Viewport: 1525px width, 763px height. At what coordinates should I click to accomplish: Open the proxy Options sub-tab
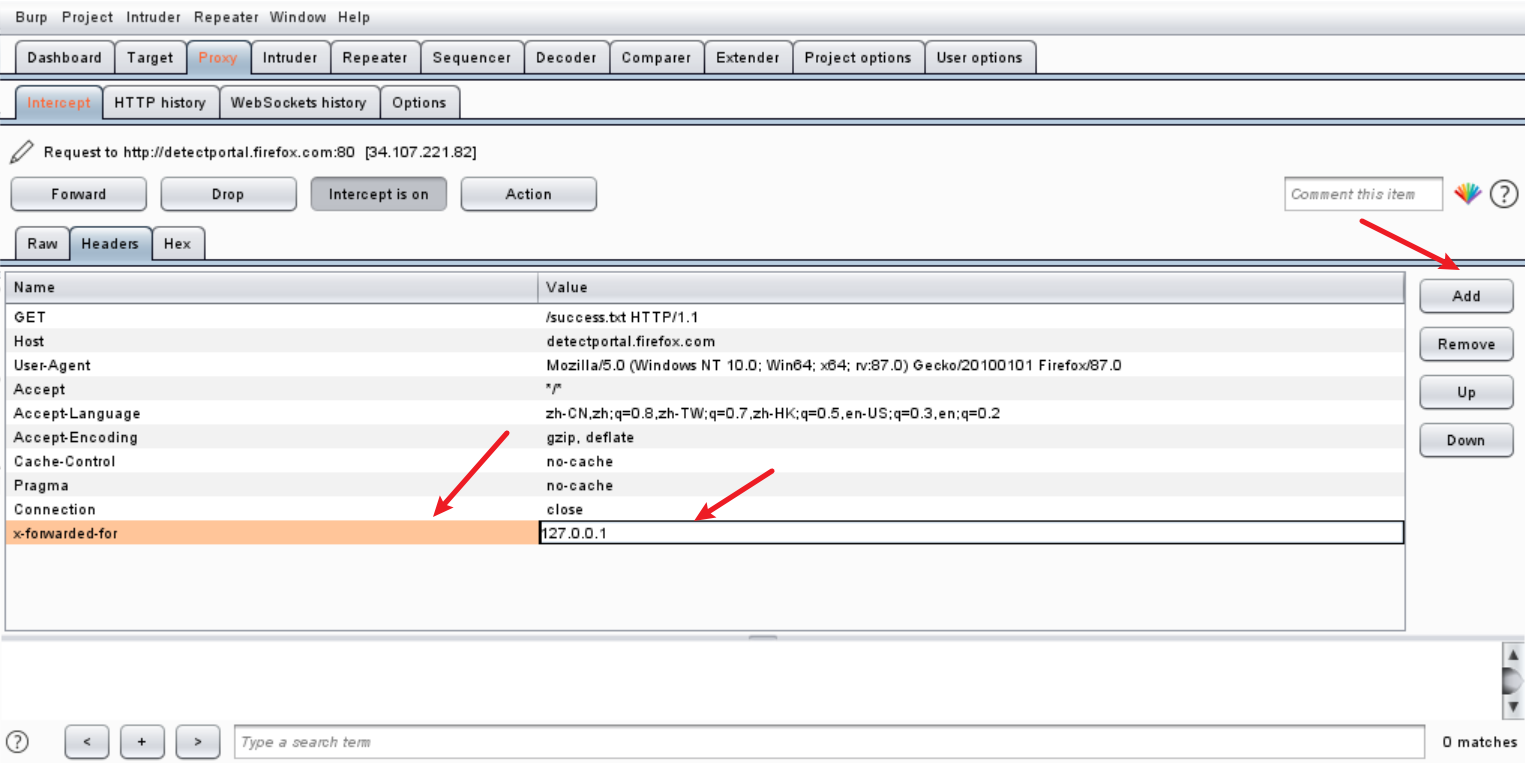click(x=419, y=102)
